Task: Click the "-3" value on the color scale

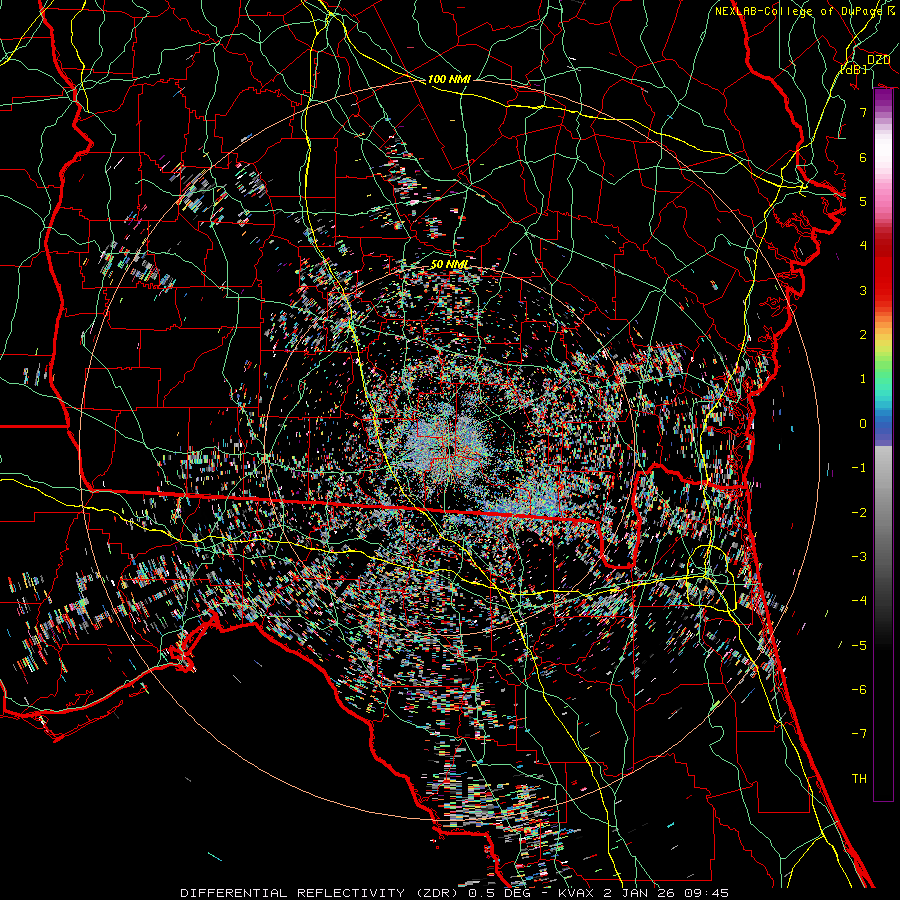Action: pos(859,557)
